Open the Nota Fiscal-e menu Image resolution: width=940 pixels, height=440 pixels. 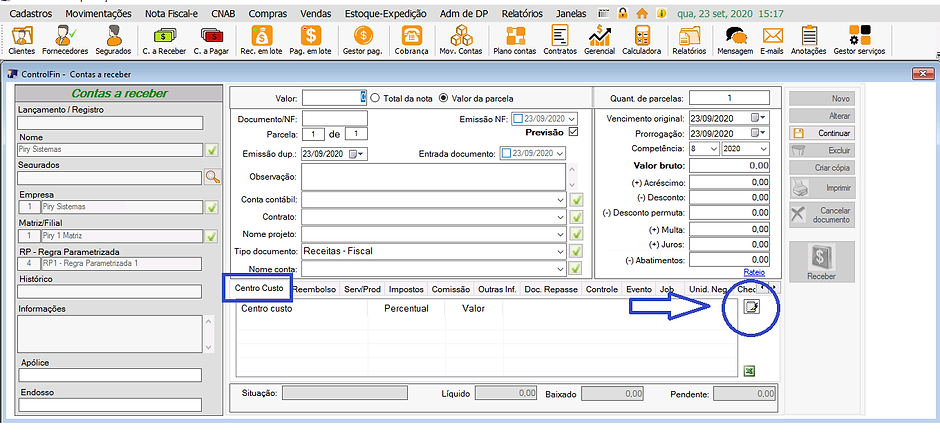(x=172, y=13)
